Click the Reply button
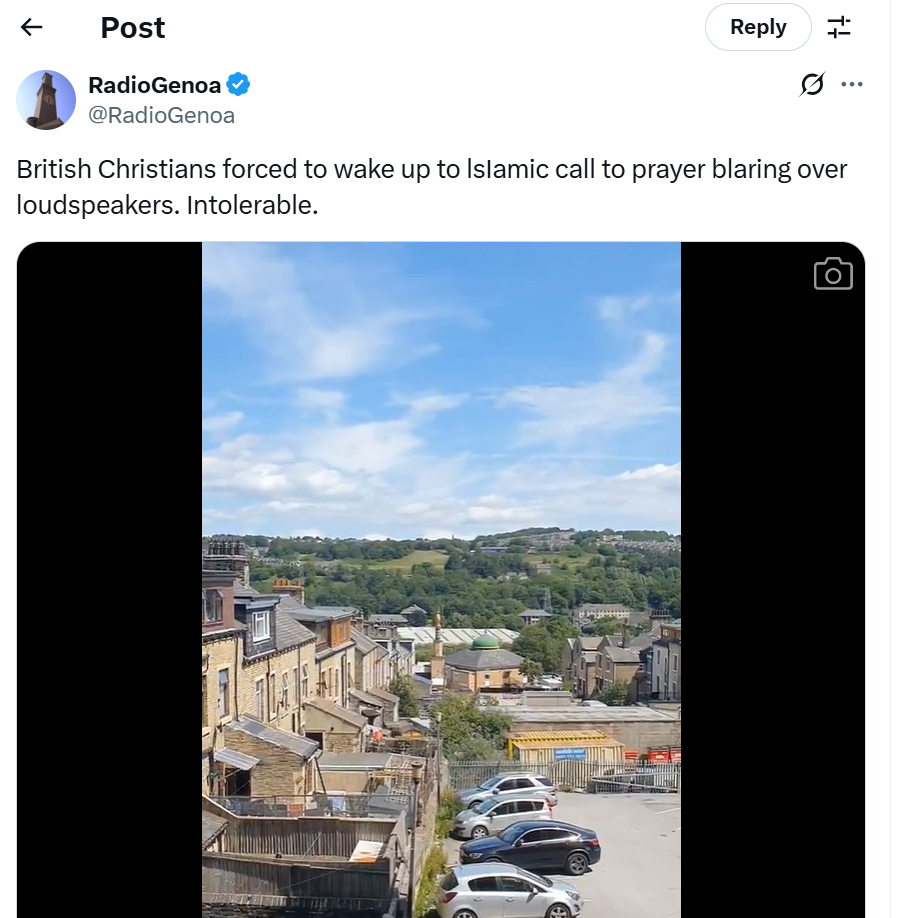The height and width of the screenshot is (918, 919). coord(757,27)
